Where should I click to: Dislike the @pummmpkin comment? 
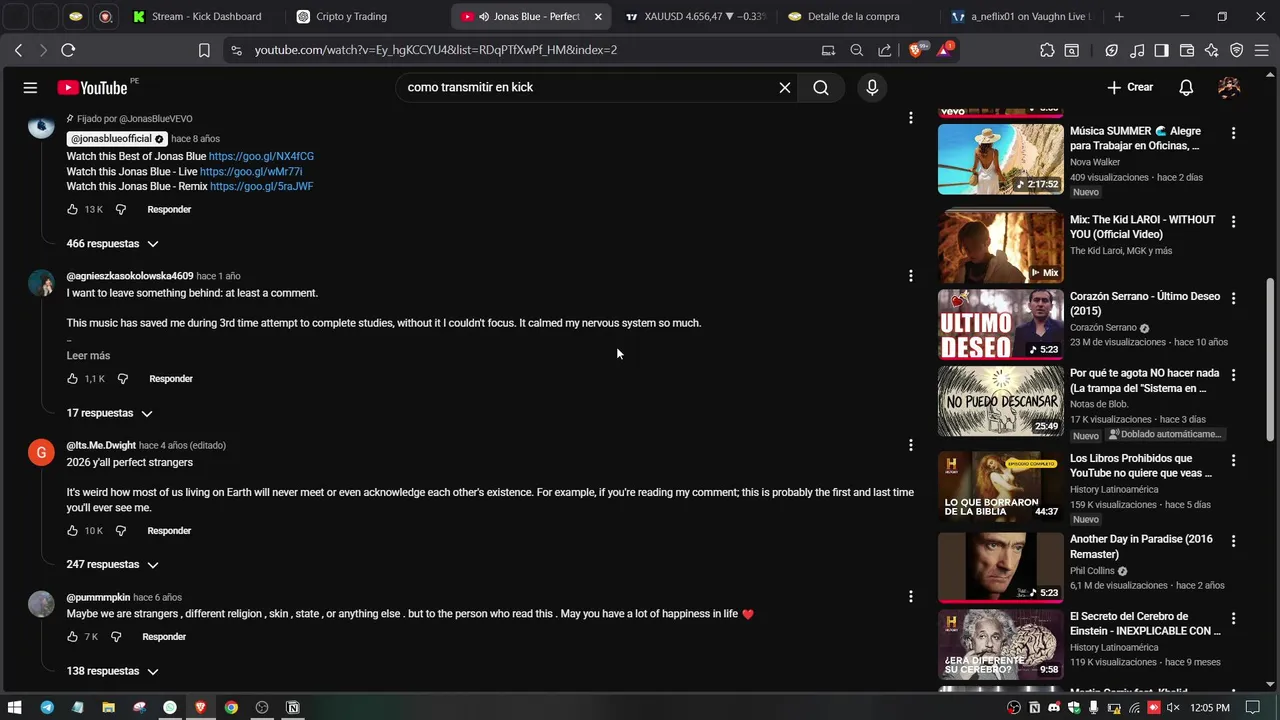point(116,637)
